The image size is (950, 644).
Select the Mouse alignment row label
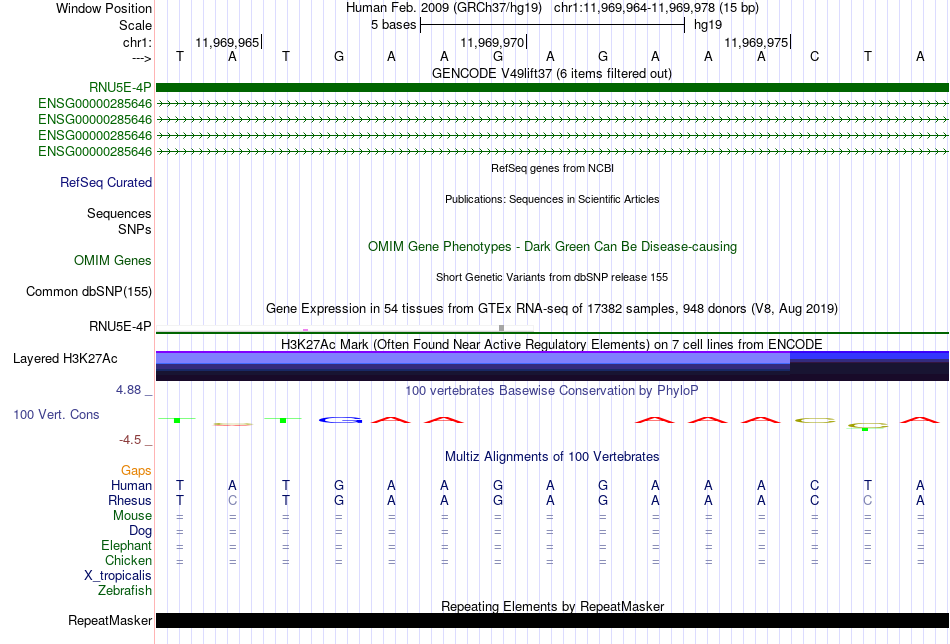tap(132, 516)
